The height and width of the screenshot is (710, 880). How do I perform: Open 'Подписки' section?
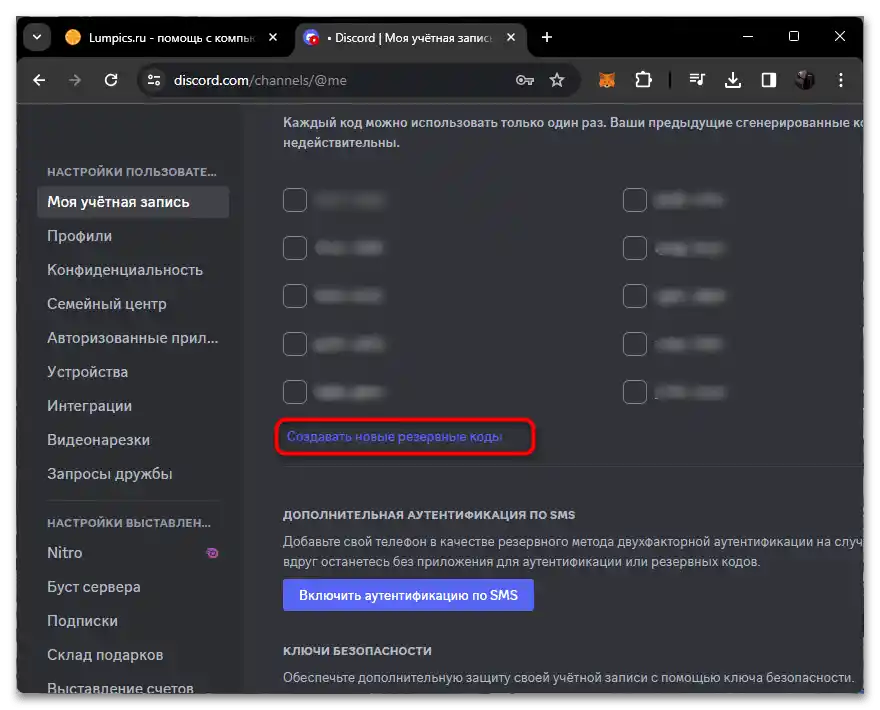[133, 621]
